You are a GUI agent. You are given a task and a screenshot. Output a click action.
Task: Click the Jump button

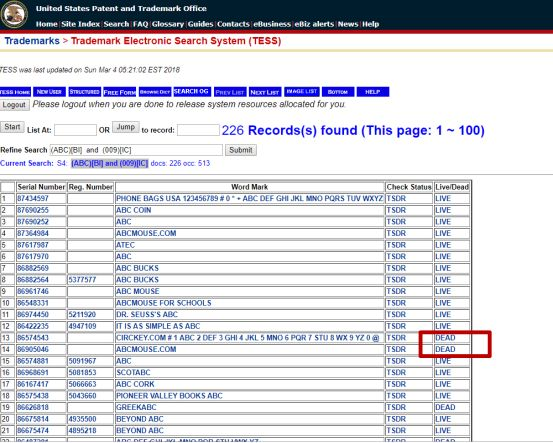[x=126, y=127]
